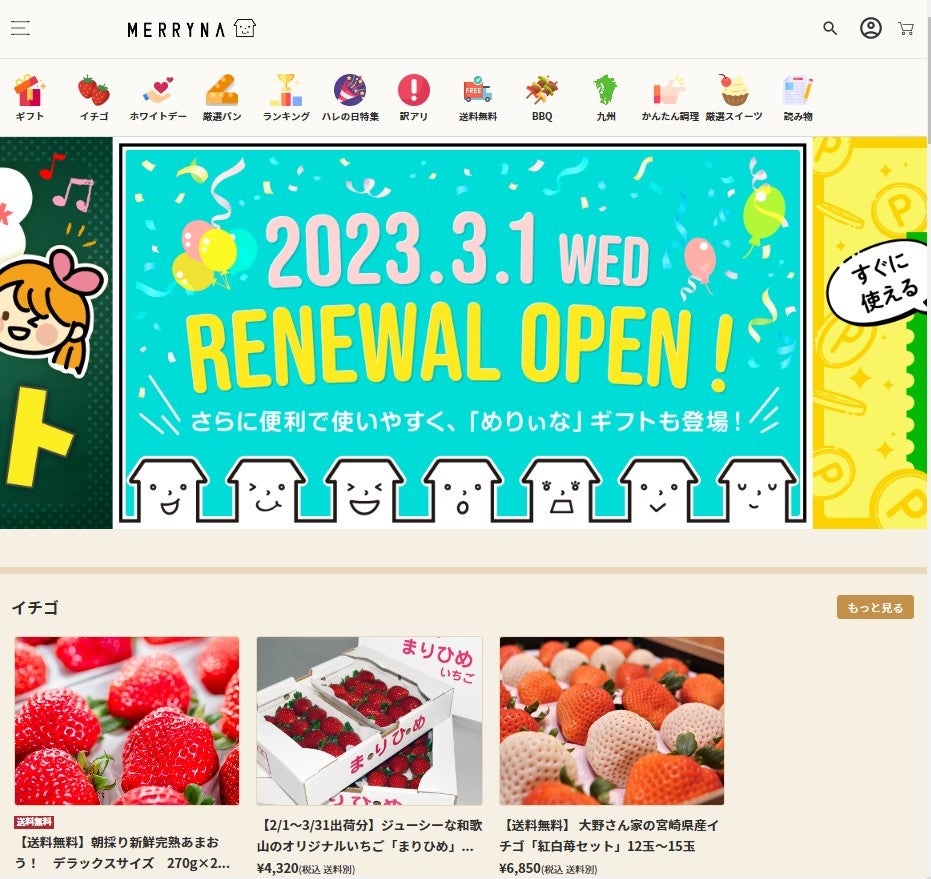Click the search magnifier icon
The image size is (931, 879).
click(x=829, y=28)
